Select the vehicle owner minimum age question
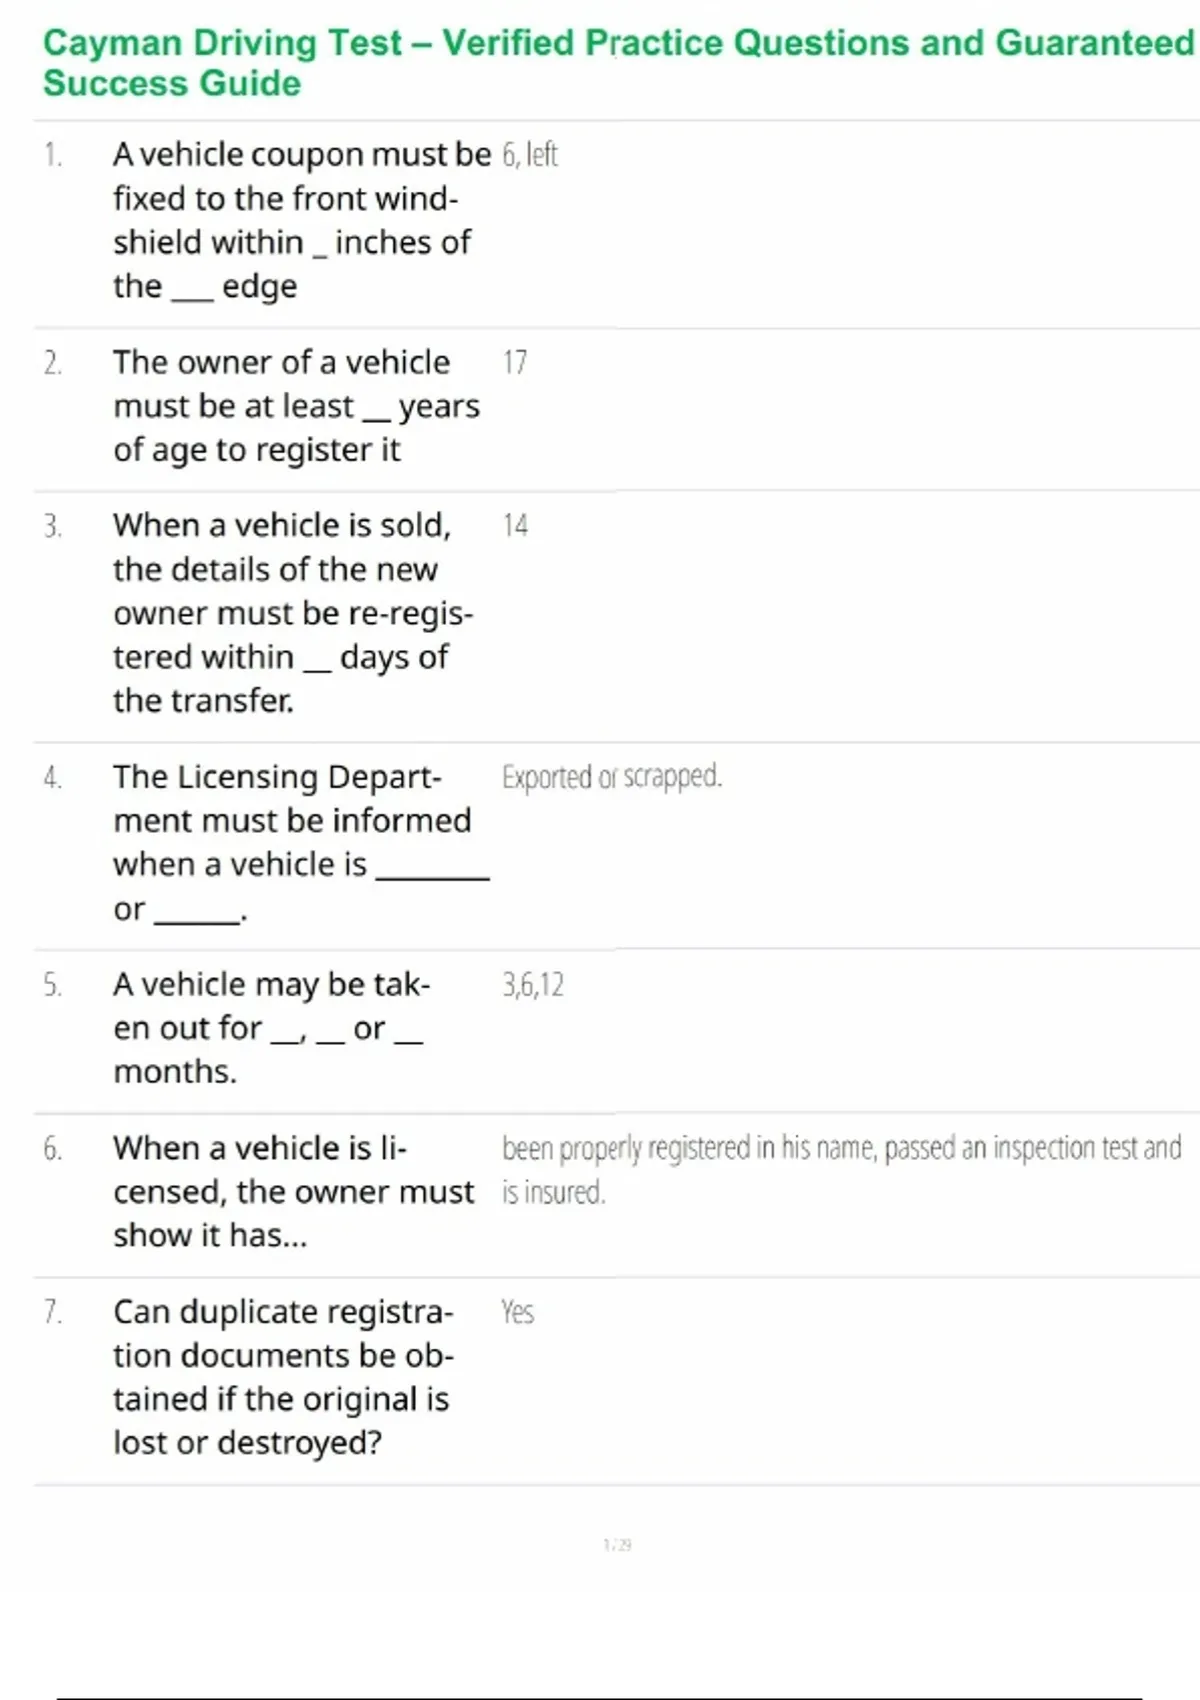Viewport: 1200px width, 1700px height. tap(296, 406)
